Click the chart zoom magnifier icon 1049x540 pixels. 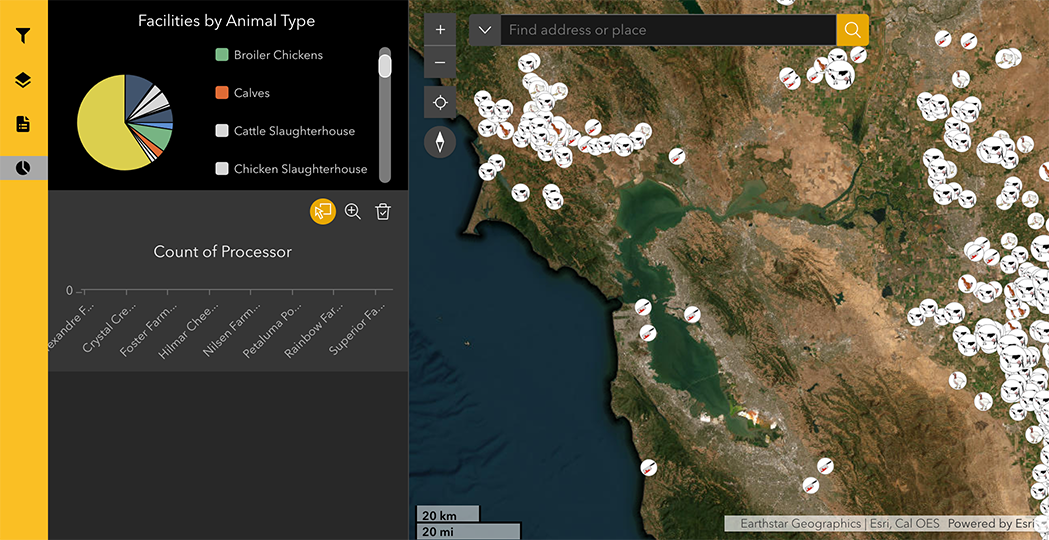click(x=352, y=211)
